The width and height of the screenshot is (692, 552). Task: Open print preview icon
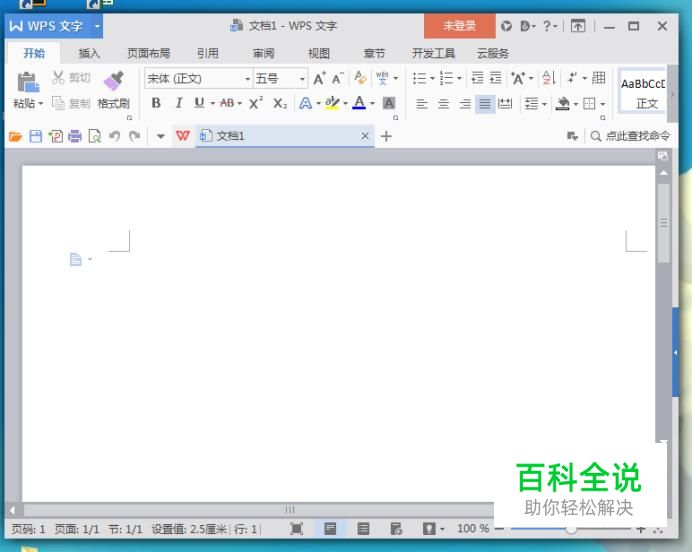click(94, 136)
